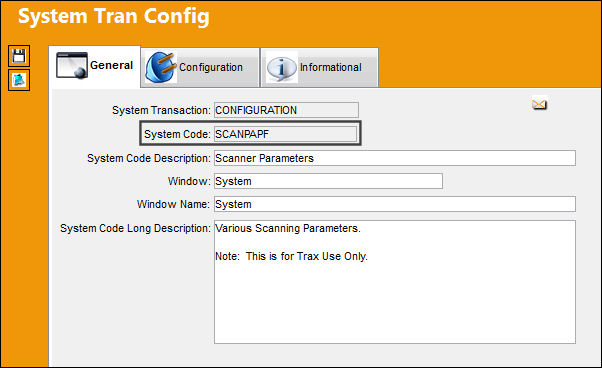Click the note 'This is for Trax Use Only.'
This screenshot has height=368, width=602.
point(307,256)
